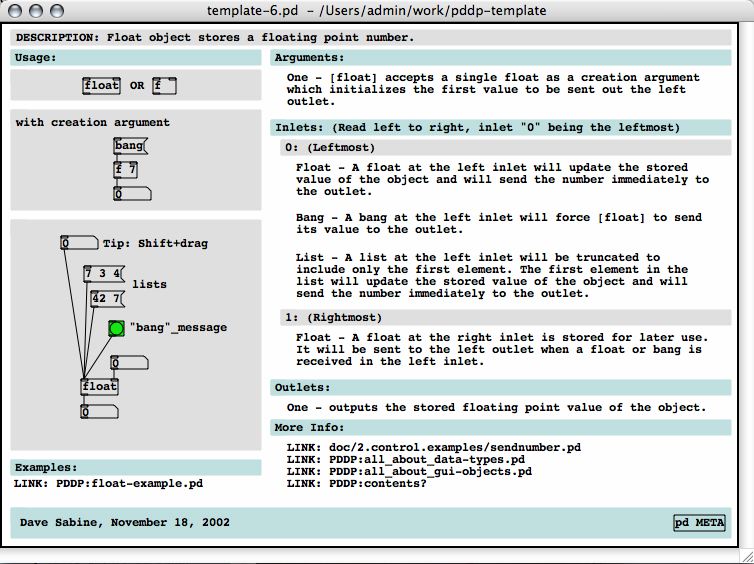This screenshot has width=754, height=564.
Task: Open link doc/2.control.examples/sendnumber.pd
Action: 434,448
